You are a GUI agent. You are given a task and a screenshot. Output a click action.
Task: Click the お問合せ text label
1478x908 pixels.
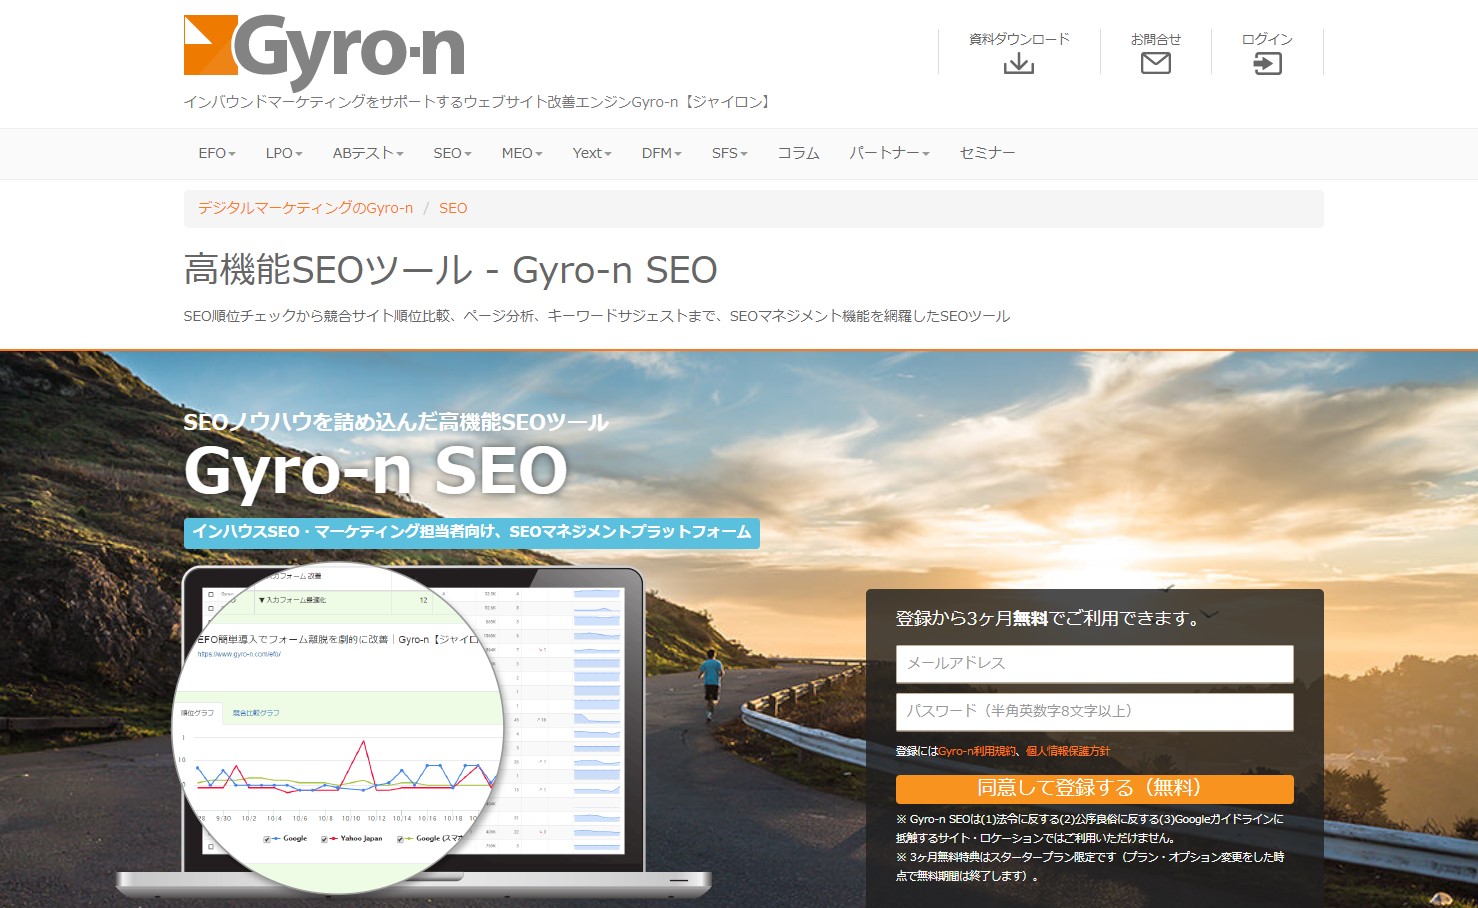pos(1156,39)
